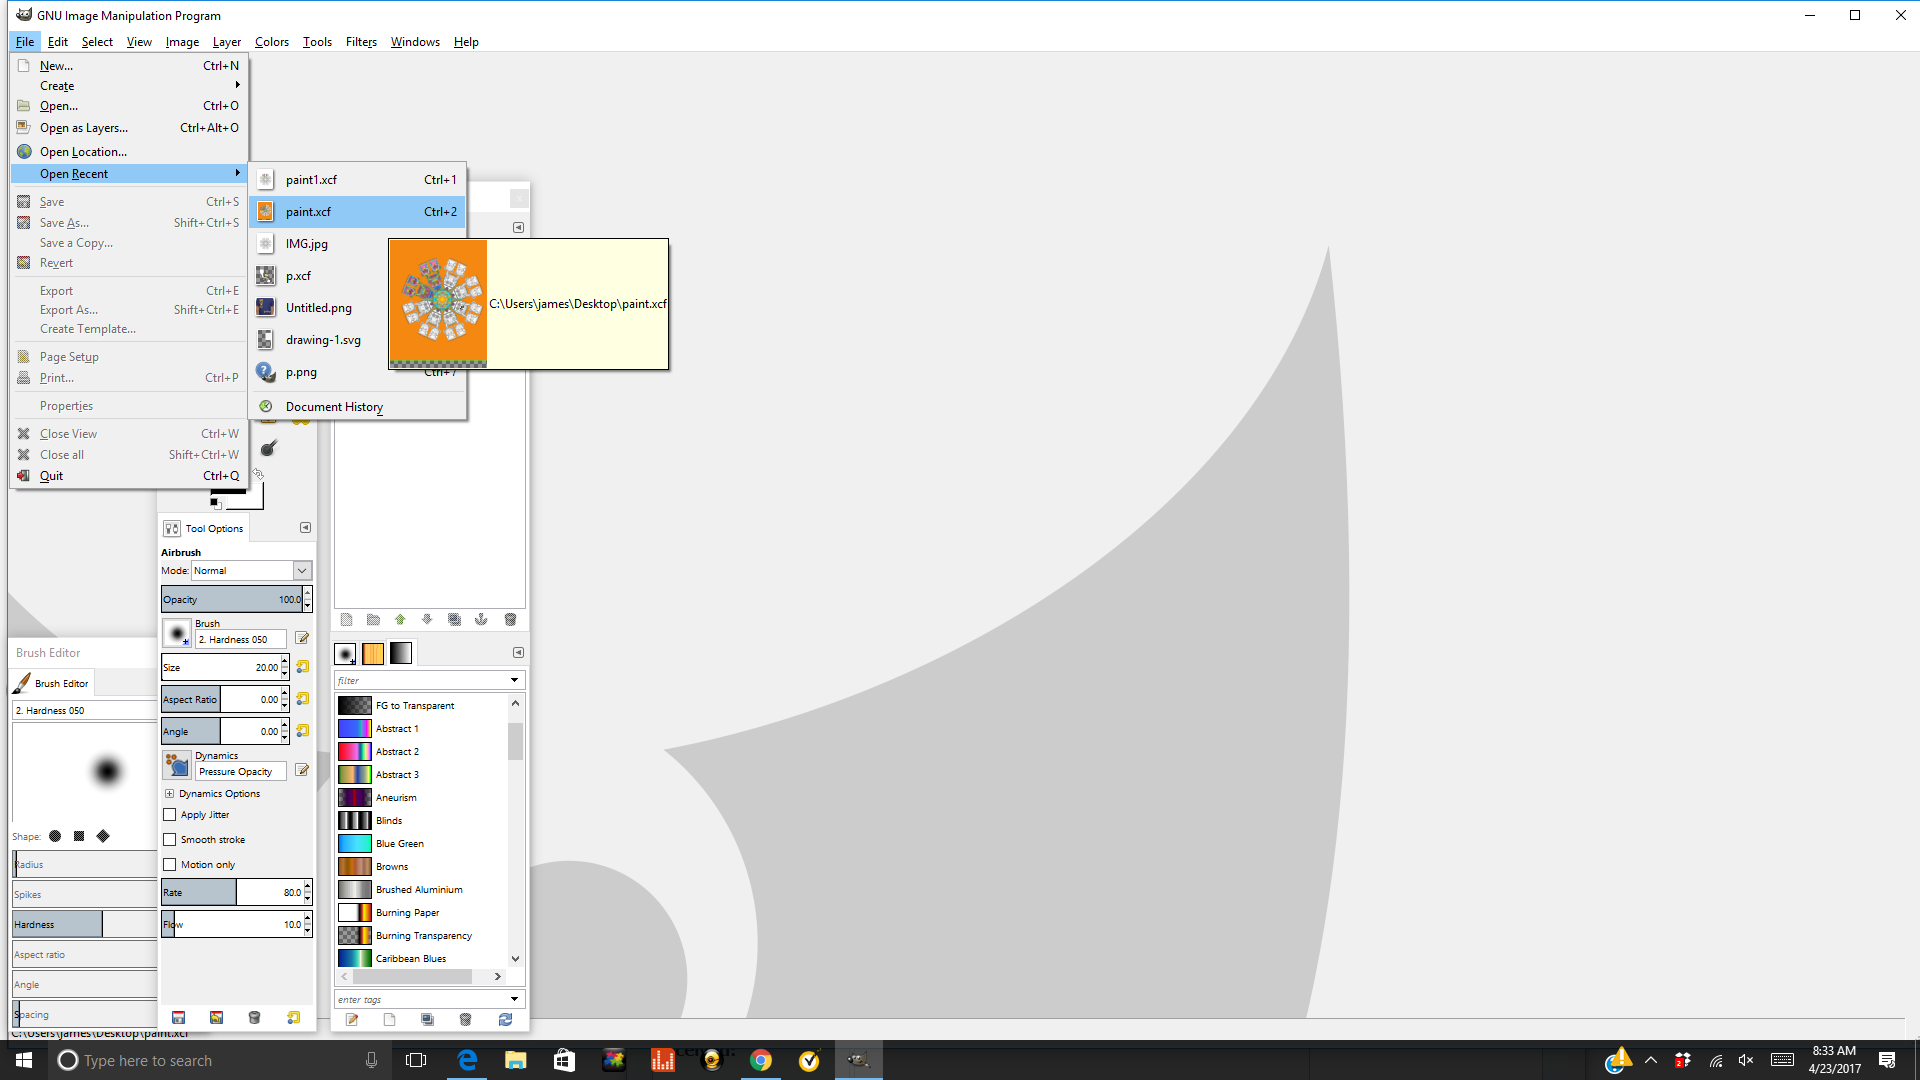The width and height of the screenshot is (1920, 1080).
Task: Create a new layer group icon
Action: click(373, 620)
